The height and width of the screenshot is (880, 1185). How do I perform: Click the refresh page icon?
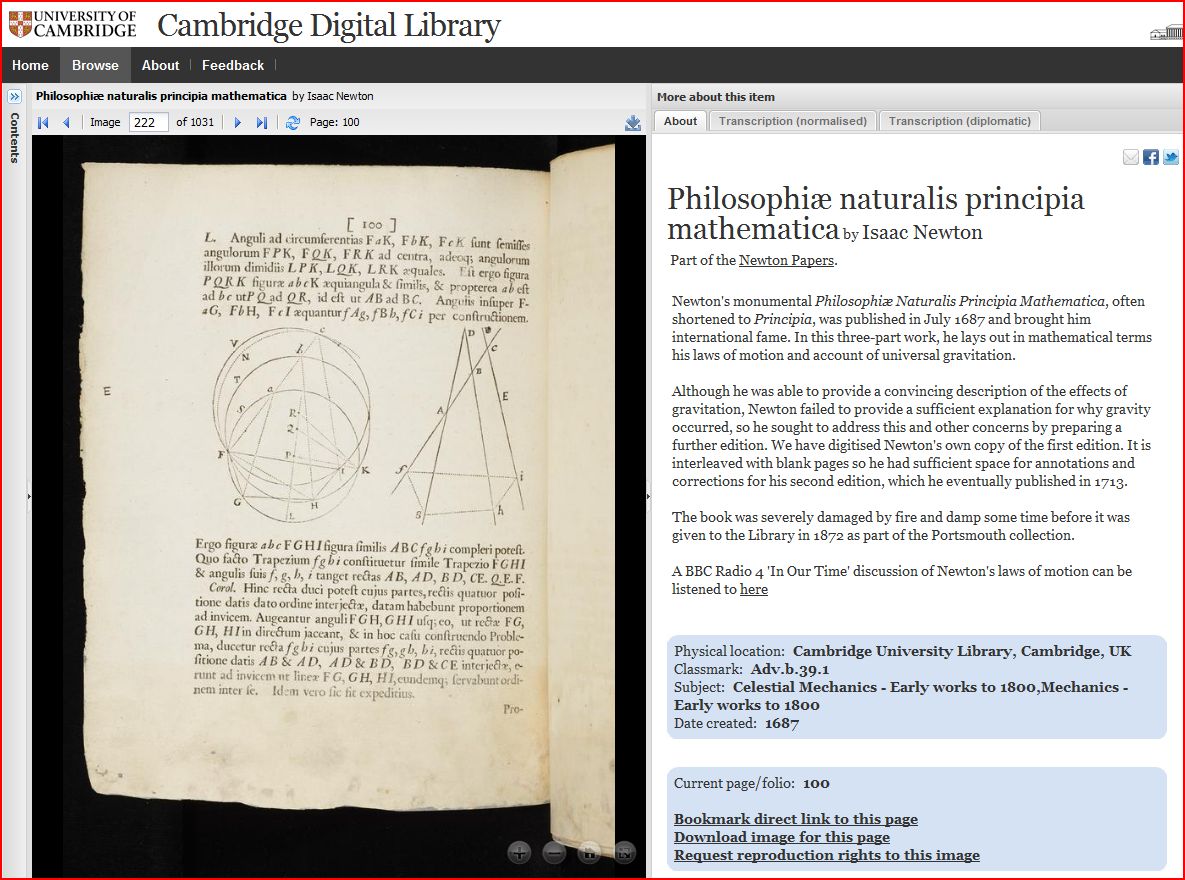tap(293, 122)
